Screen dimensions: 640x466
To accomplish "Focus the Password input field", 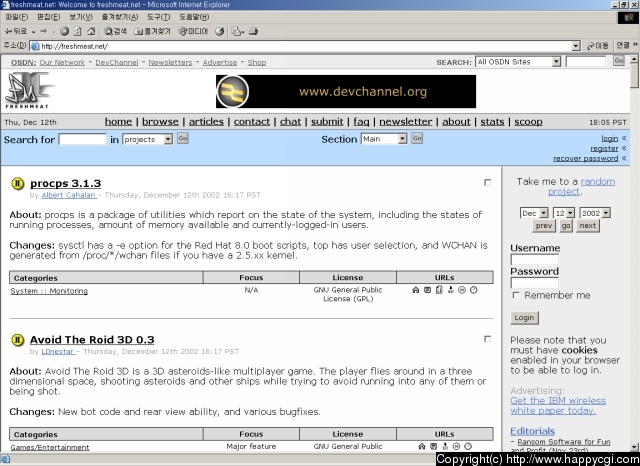I will click(x=534, y=282).
